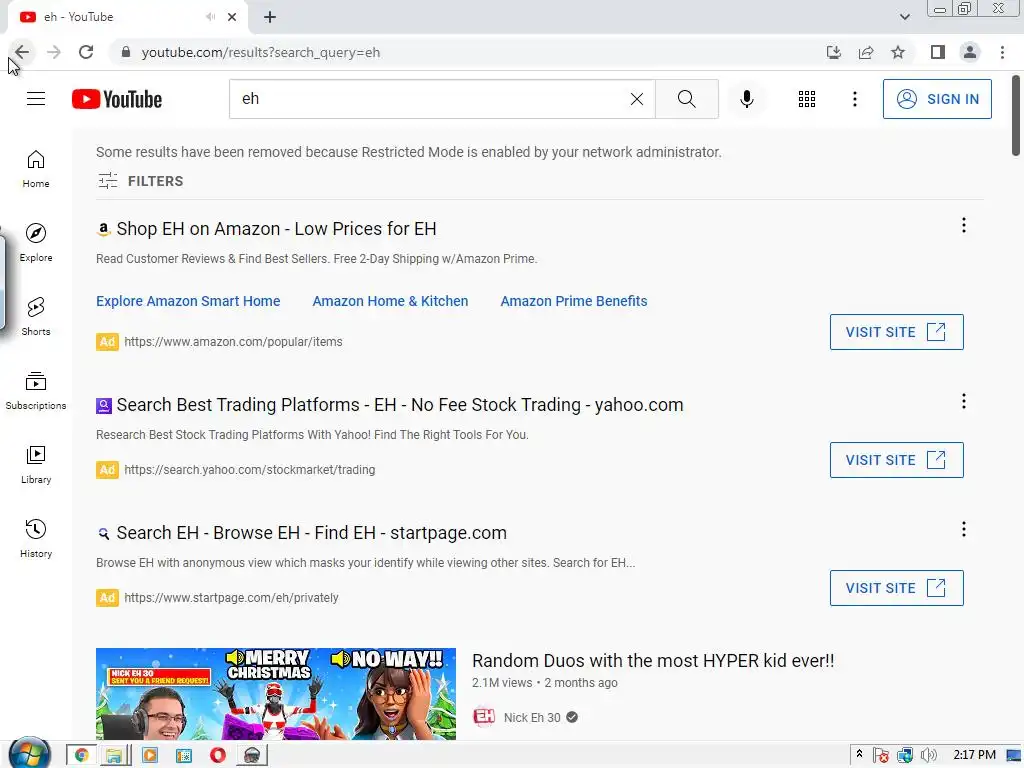Click the YouTube logo

coord(117,99)
